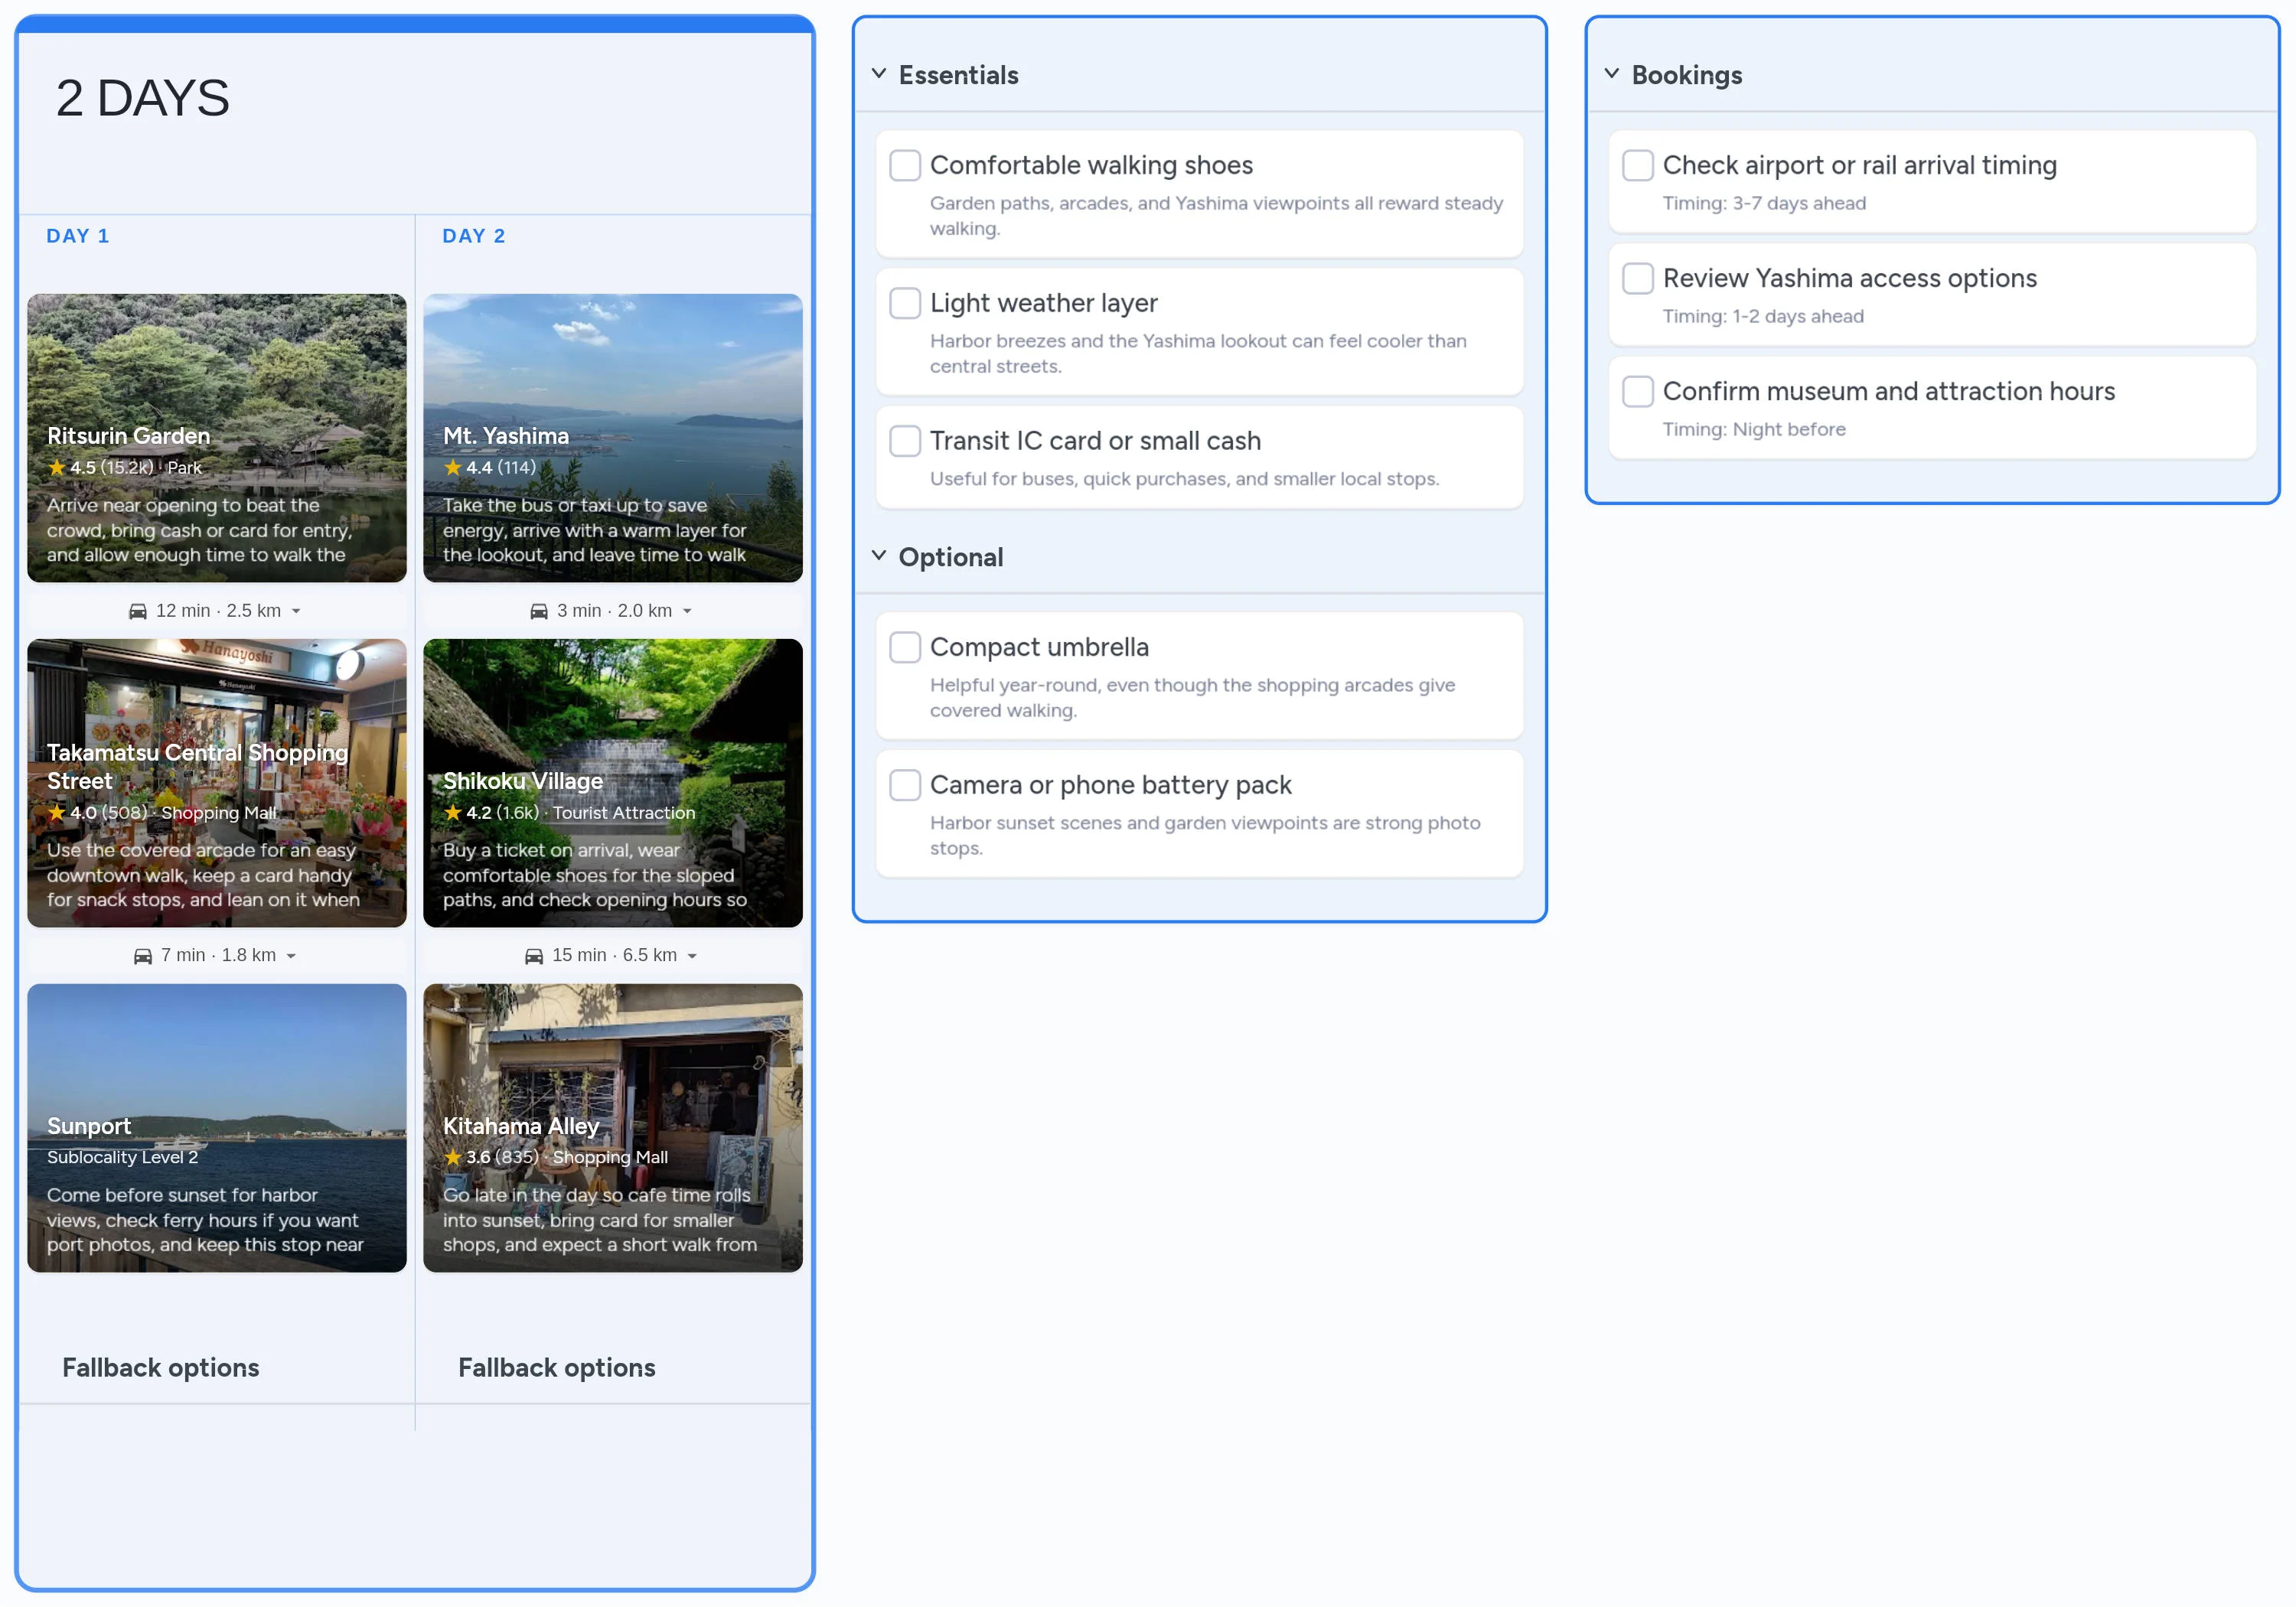The width and height of the screenshot is (2296, 1607).
Task: Click car icon beside 15 min 6.5 km
Action: click(534, 956)
